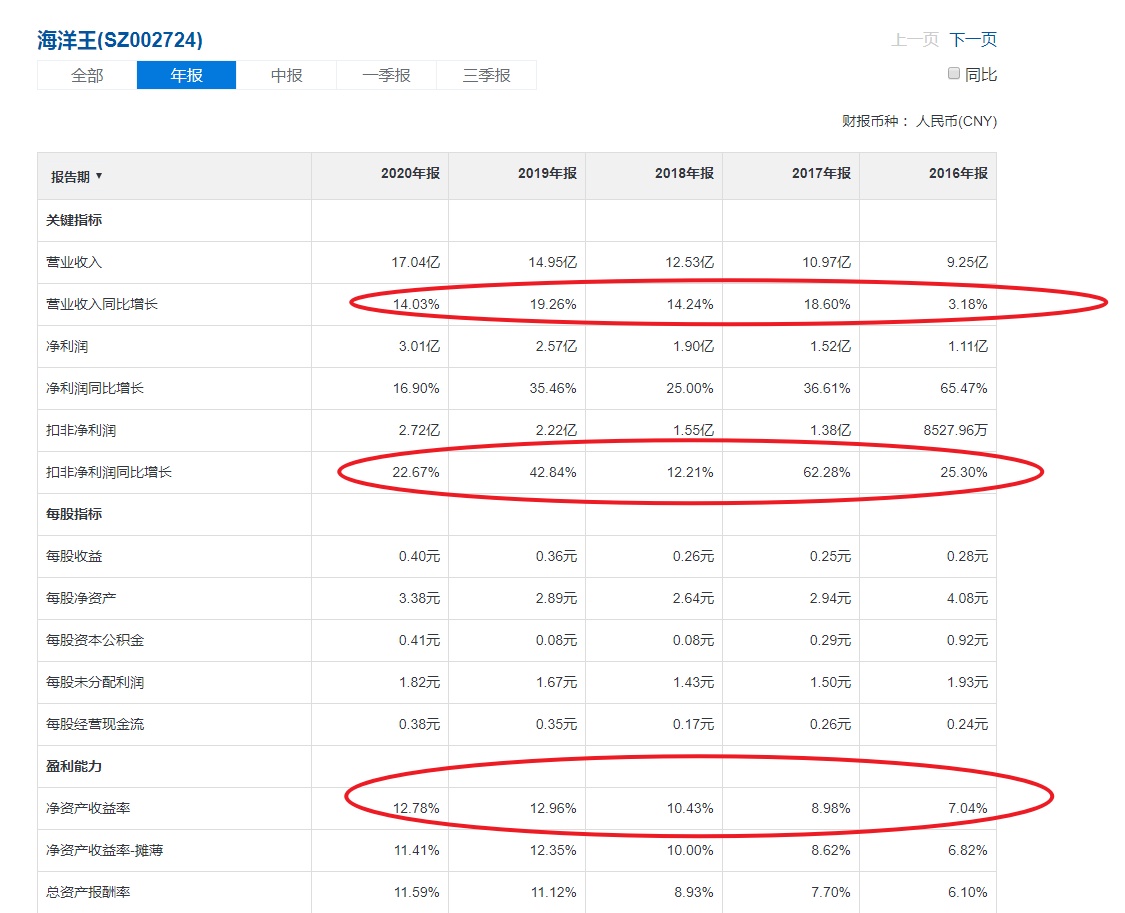Viewport: 1125px width, 913px height.
Task: Click the 17.04亿 revenue value
Action: [415, 262]
